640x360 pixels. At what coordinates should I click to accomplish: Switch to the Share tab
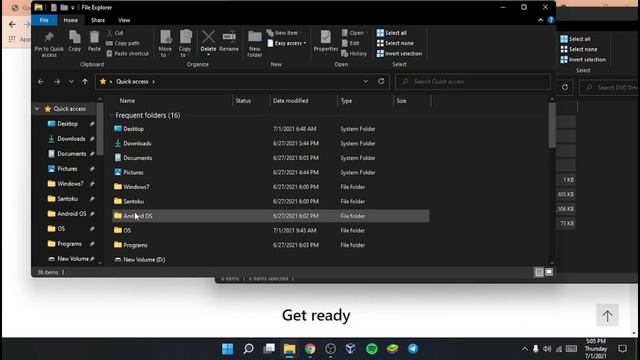click(98, 20)
